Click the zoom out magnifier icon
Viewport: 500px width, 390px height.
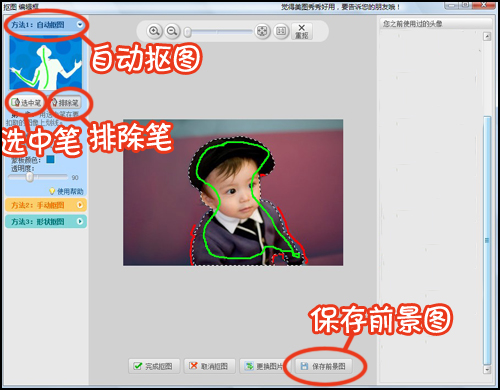[x=172, y=31]
